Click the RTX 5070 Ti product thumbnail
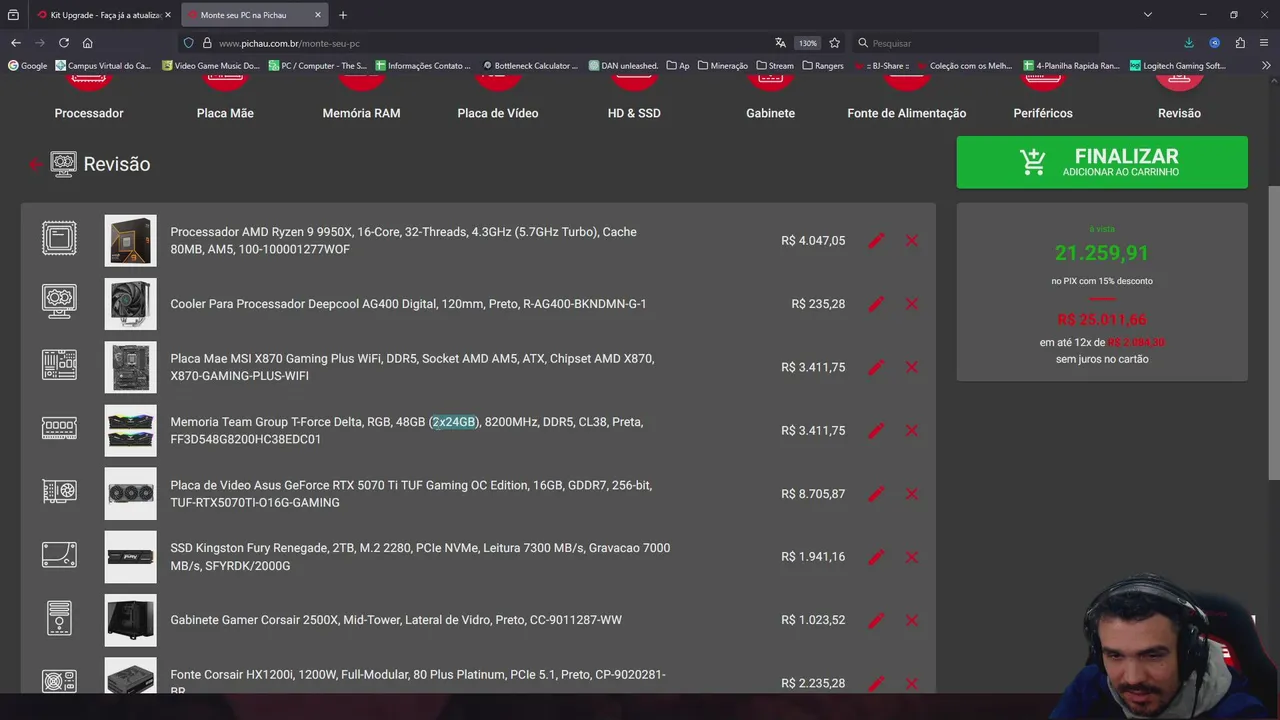Screen dimensions: 1280x720 [x=130, y=494]
